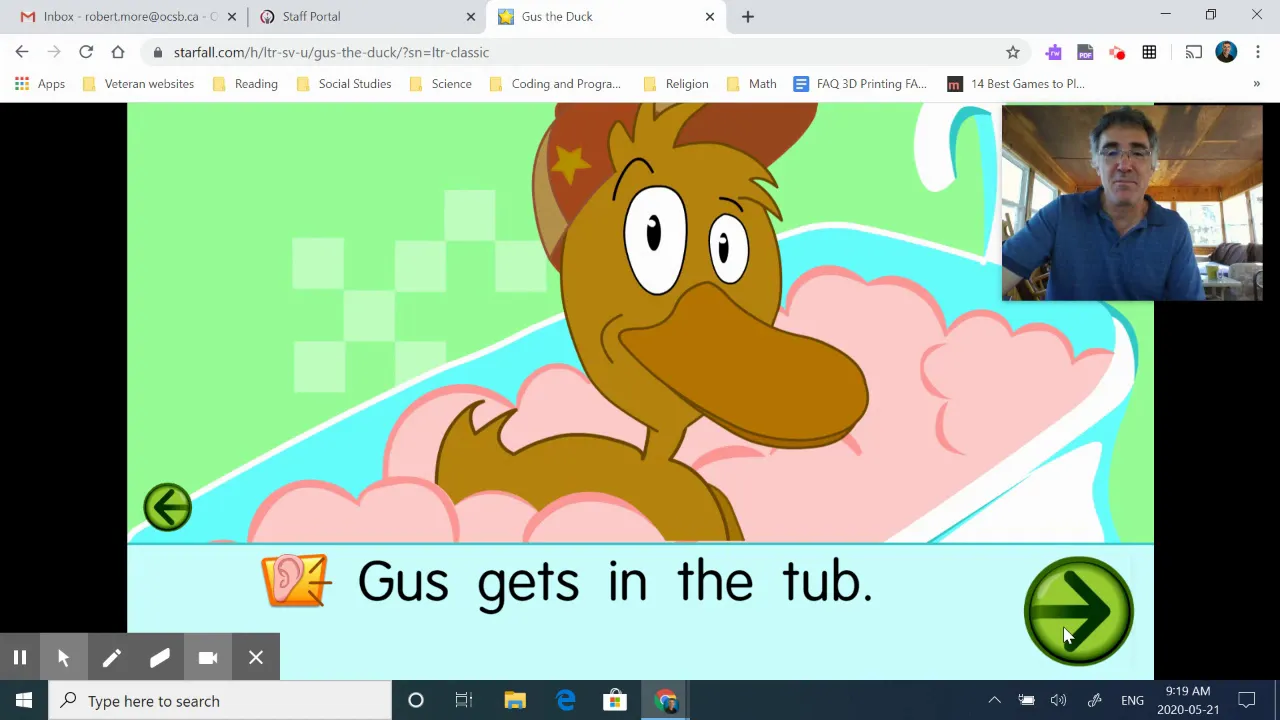Screen dimensions: 1280x720
Task: Open the browser home page
Action: click(x=118, y=52)
